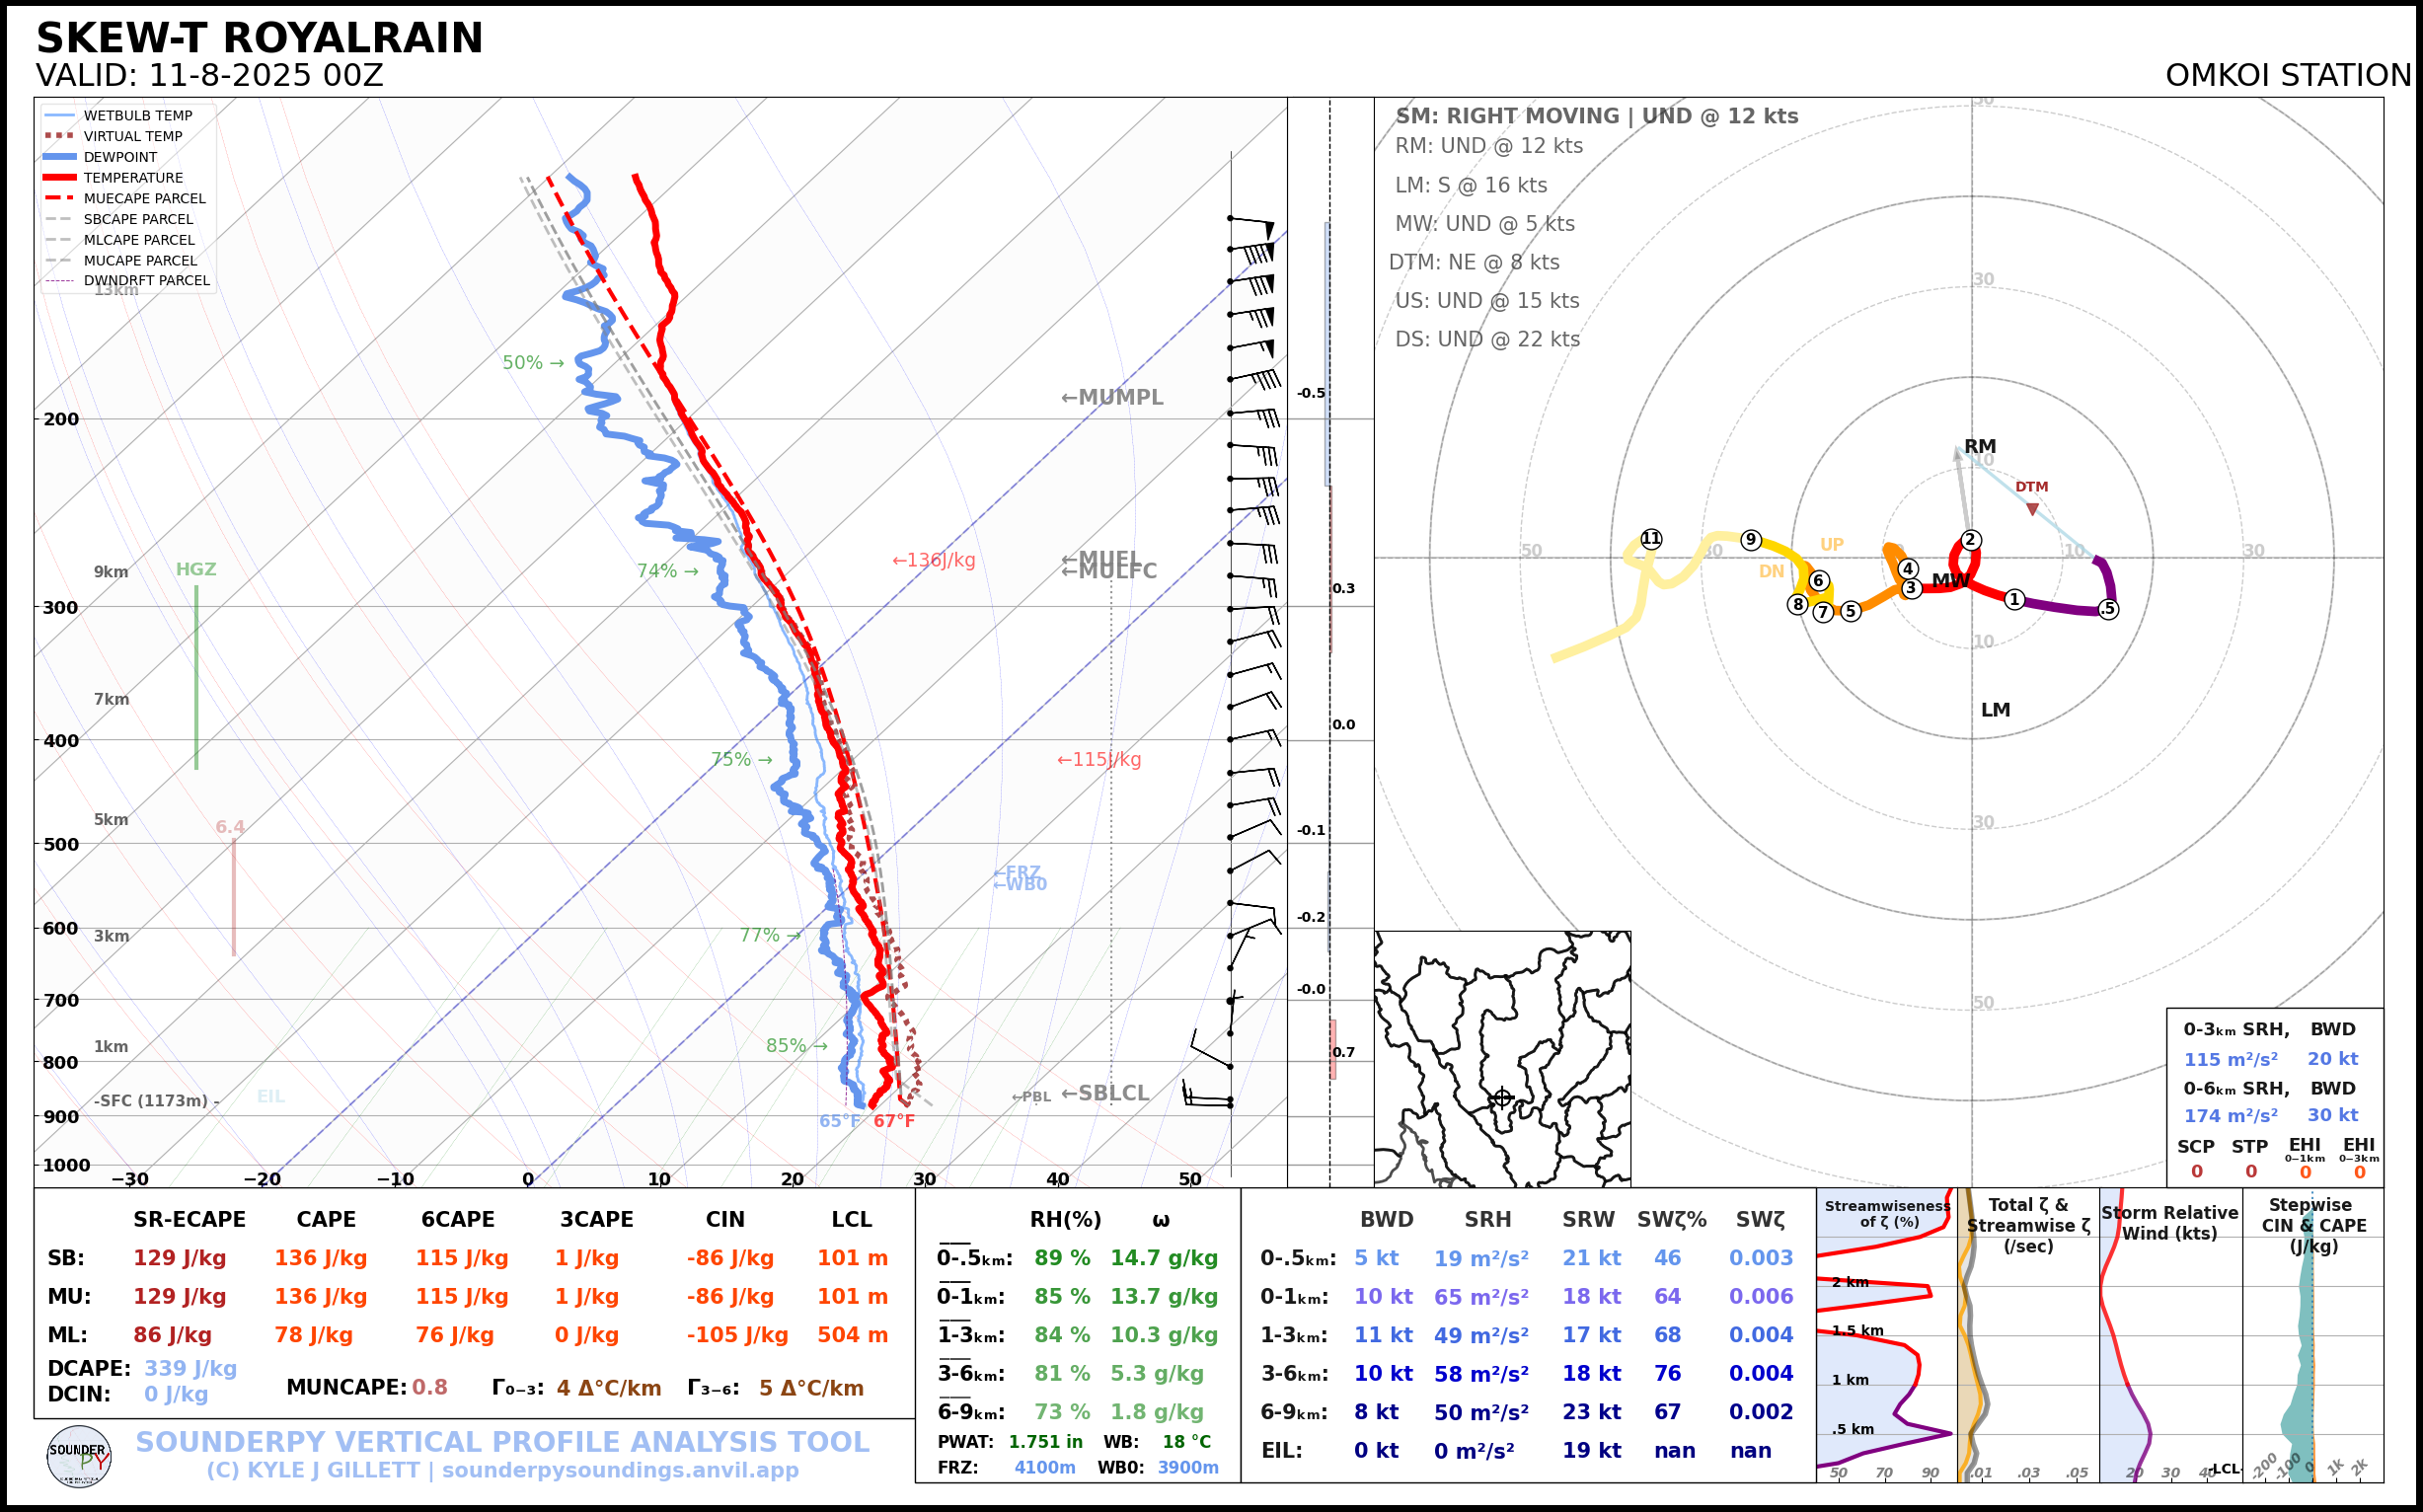Click the SOUNDERPY VERTICAL PROFILE ANALYSIS TOOL text
The image size is (2423, 1512).
502,1442
